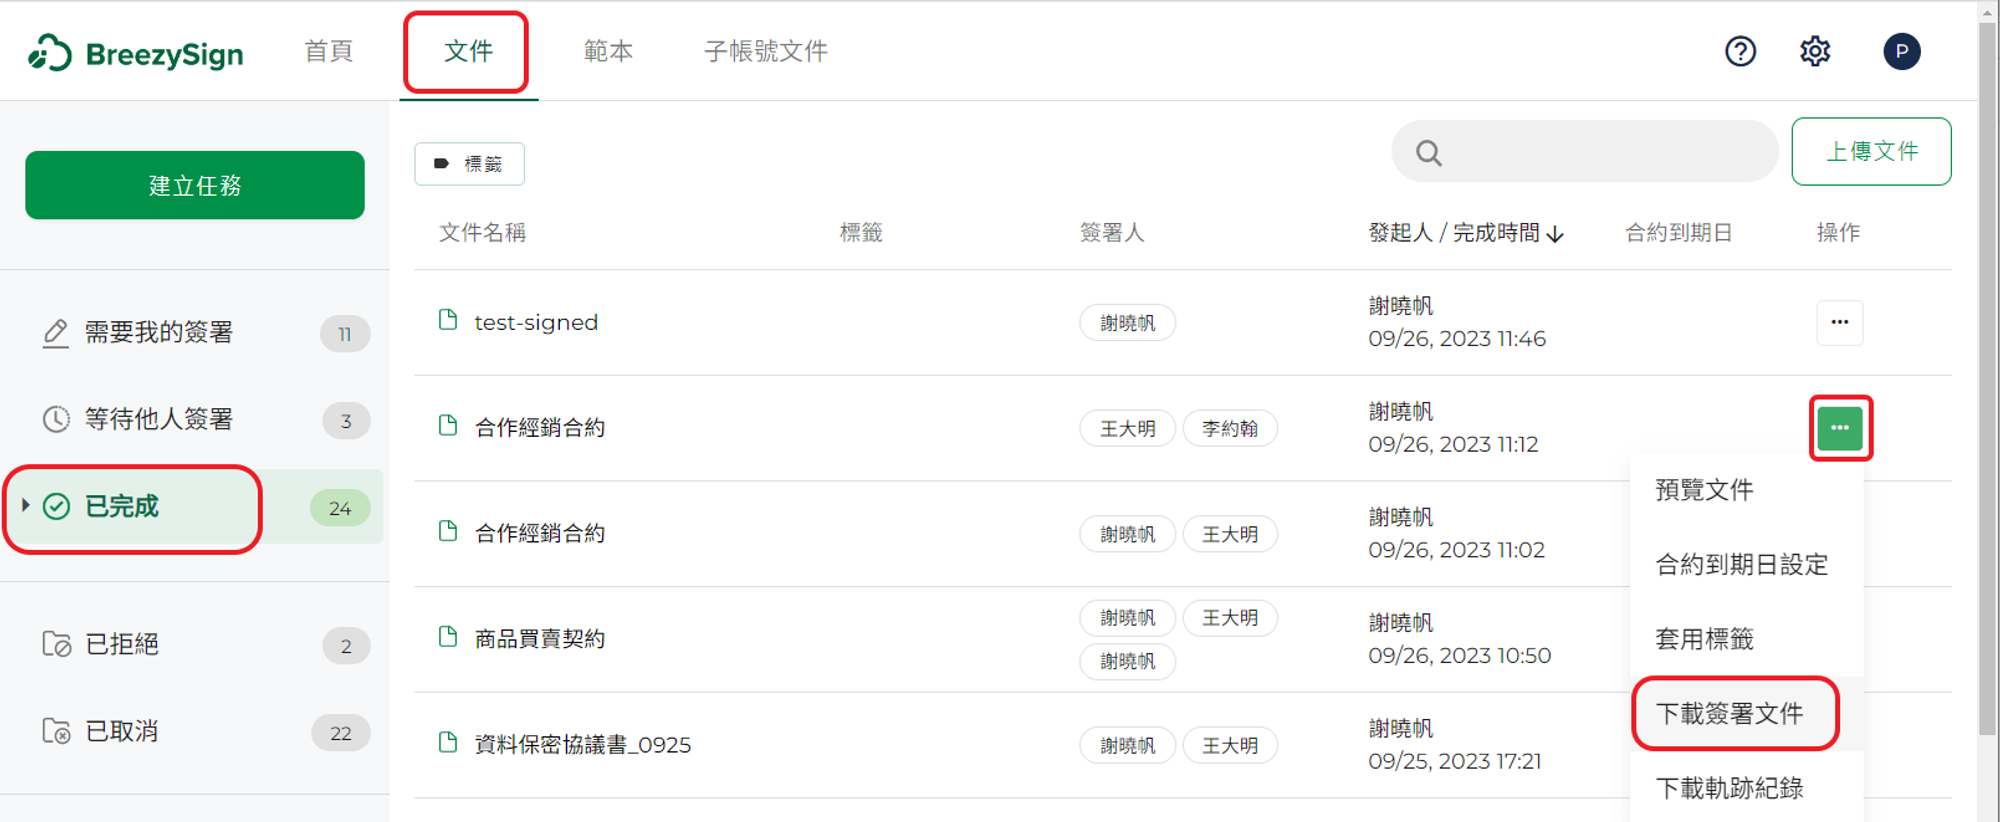This screenshot has width=2000, height=822.
Task: Open settings gear icon
Action: pos(1815,51)
